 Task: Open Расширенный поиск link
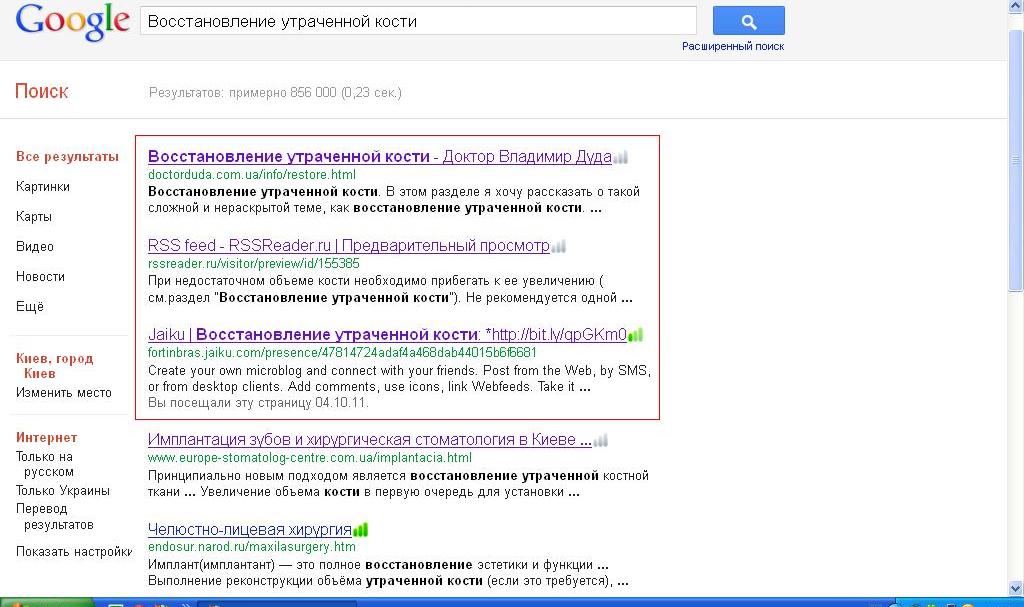coord(733,46)
